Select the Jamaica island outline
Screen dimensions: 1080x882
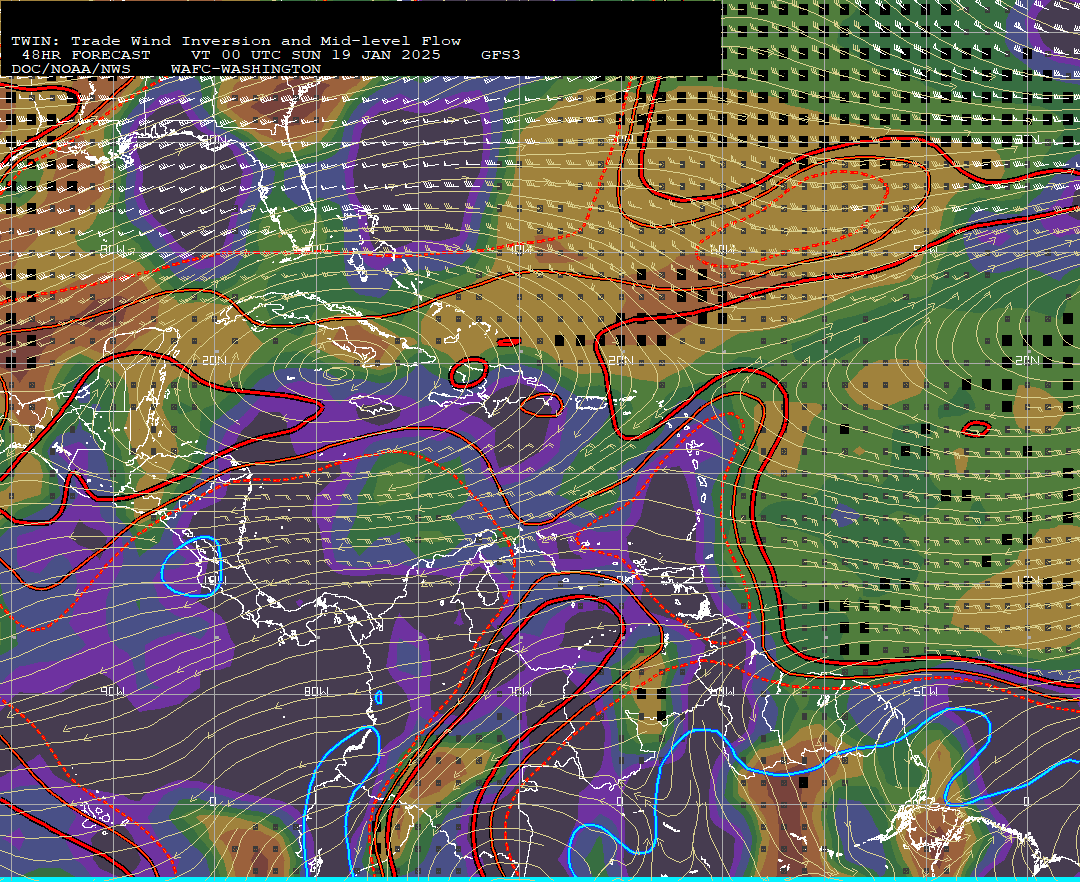(372, 403)
